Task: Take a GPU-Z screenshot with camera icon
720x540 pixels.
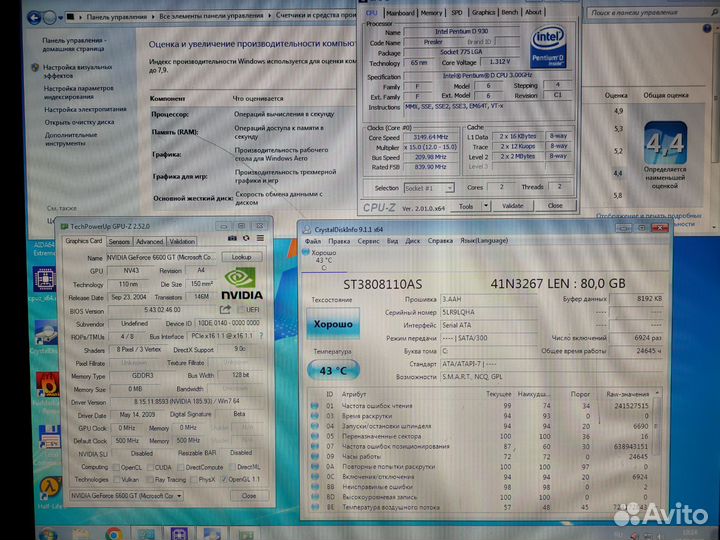Action: click(x=233, y=238)
